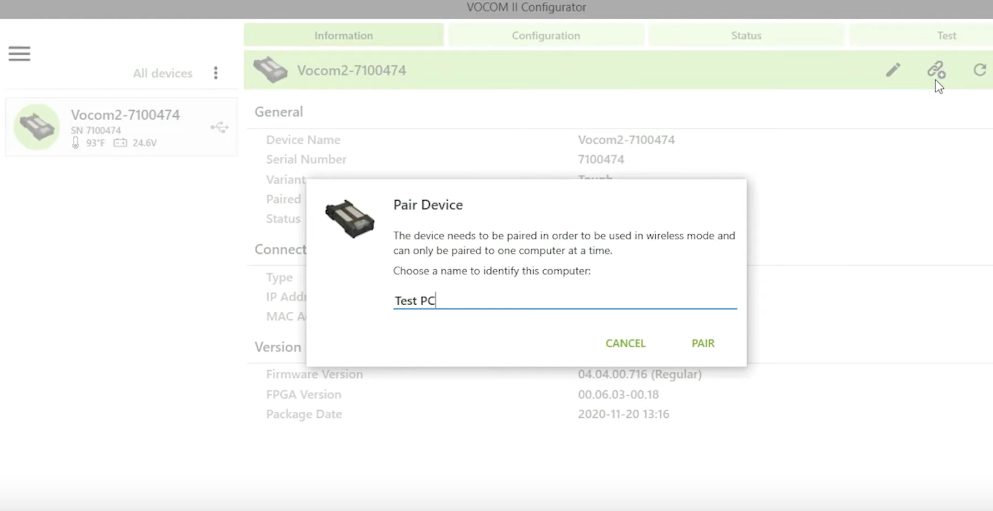Click the General section heading
The width and height of the screenshot is (993, 511).
click(x=279, y=112)
